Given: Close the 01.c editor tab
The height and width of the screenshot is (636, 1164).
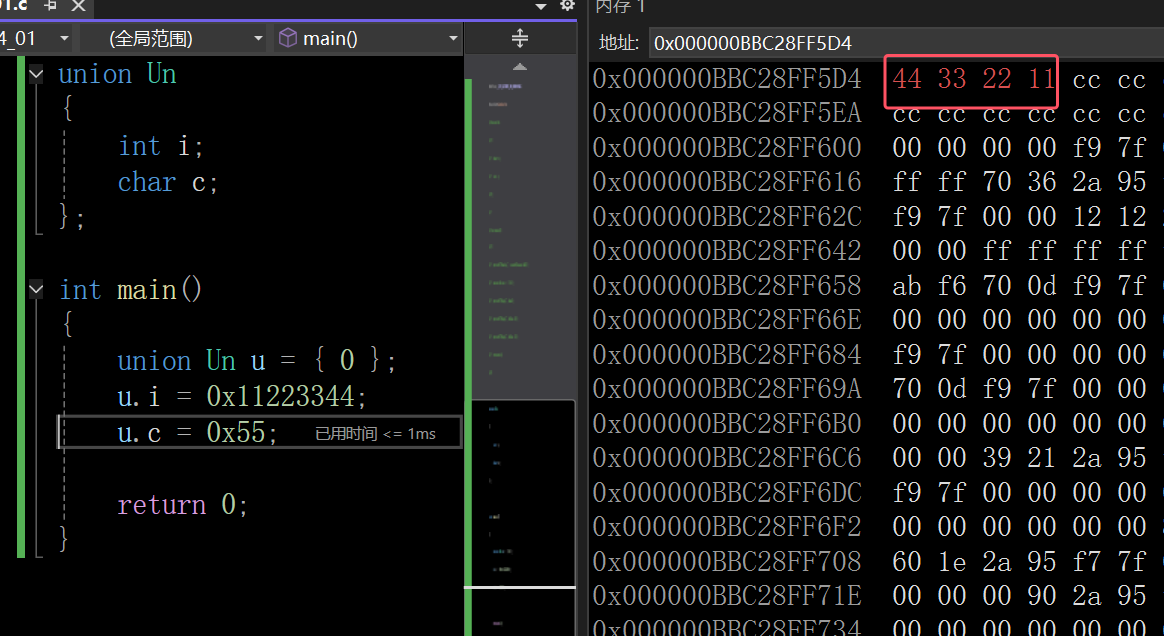Looking at the screenshot, I should (78, 6).
